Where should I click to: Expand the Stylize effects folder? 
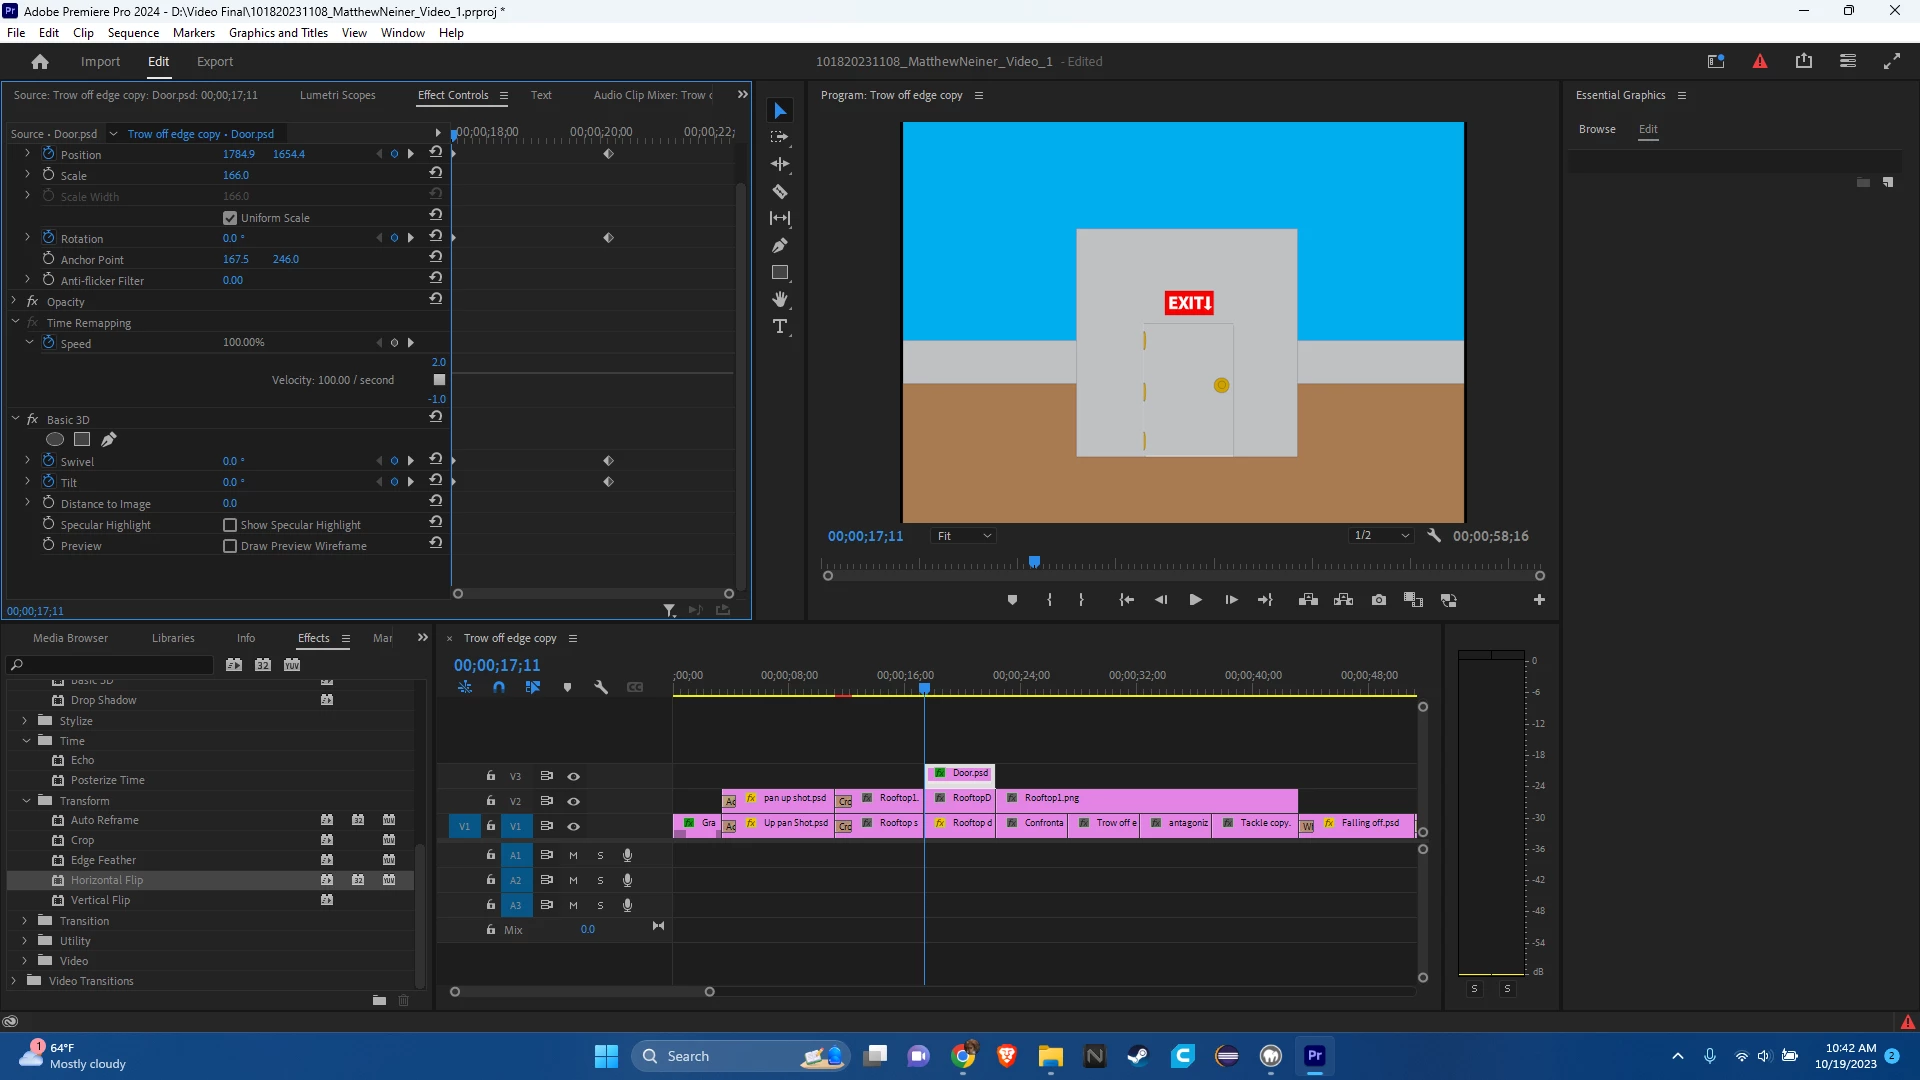[x=25, y=721]
